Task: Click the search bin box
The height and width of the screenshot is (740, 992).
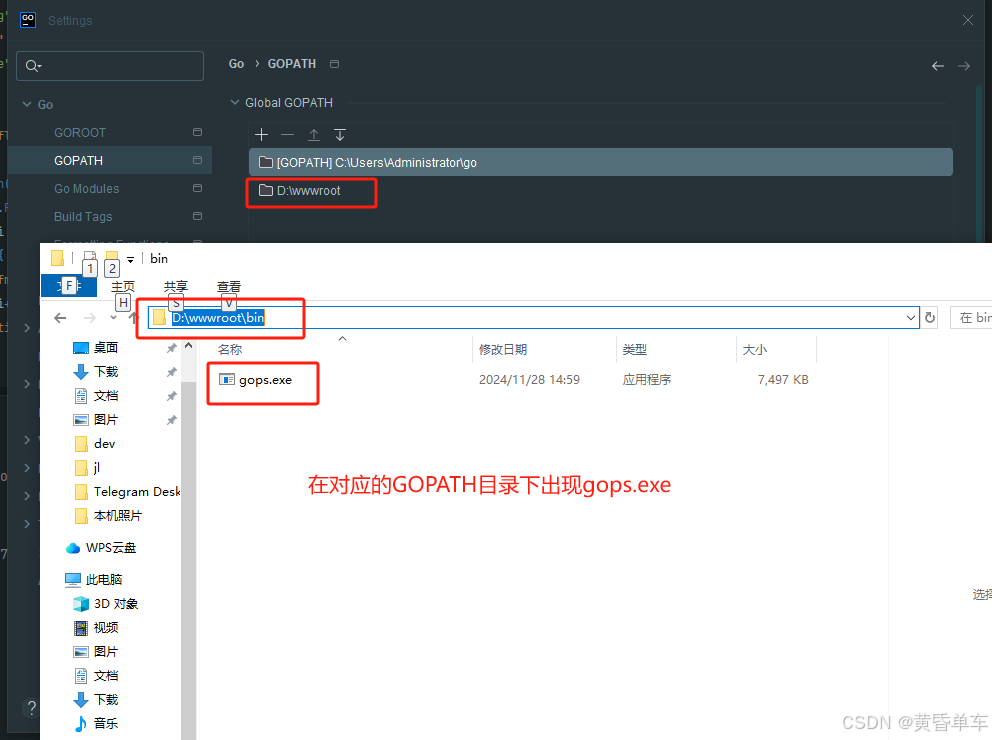Action: [971, 318]
